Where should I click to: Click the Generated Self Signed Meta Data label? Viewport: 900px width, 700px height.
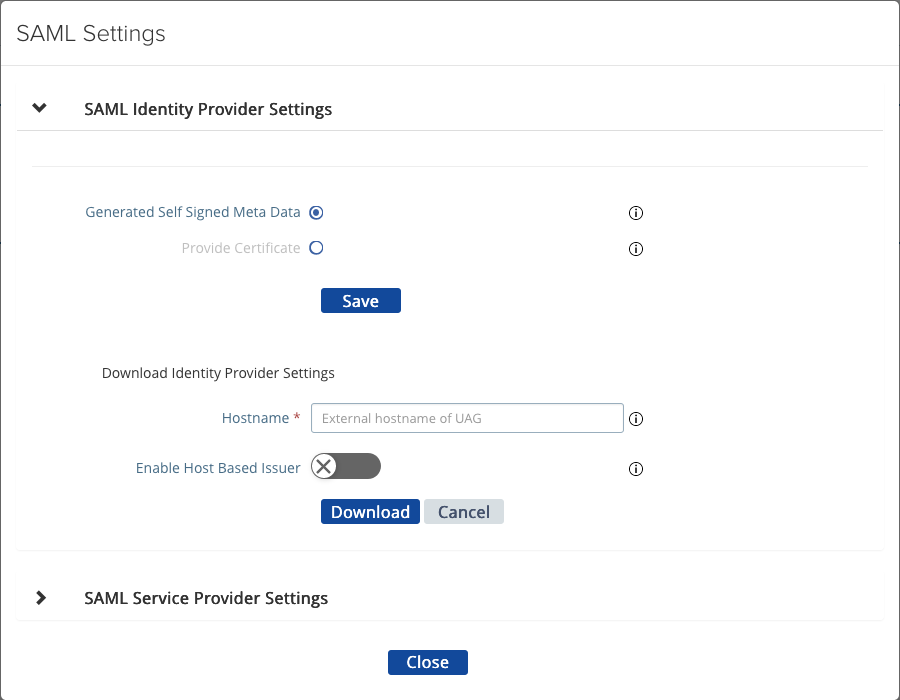(x=193, y=212)
